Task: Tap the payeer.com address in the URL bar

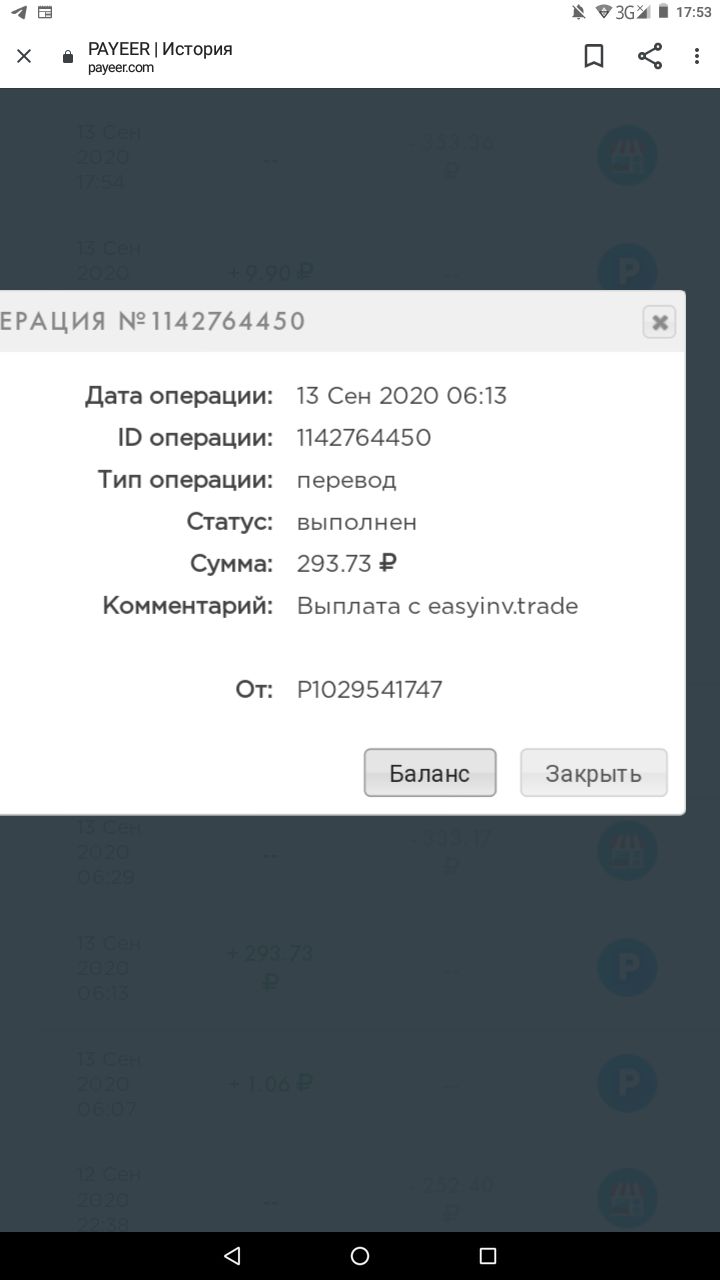Action: click(121, 68)
